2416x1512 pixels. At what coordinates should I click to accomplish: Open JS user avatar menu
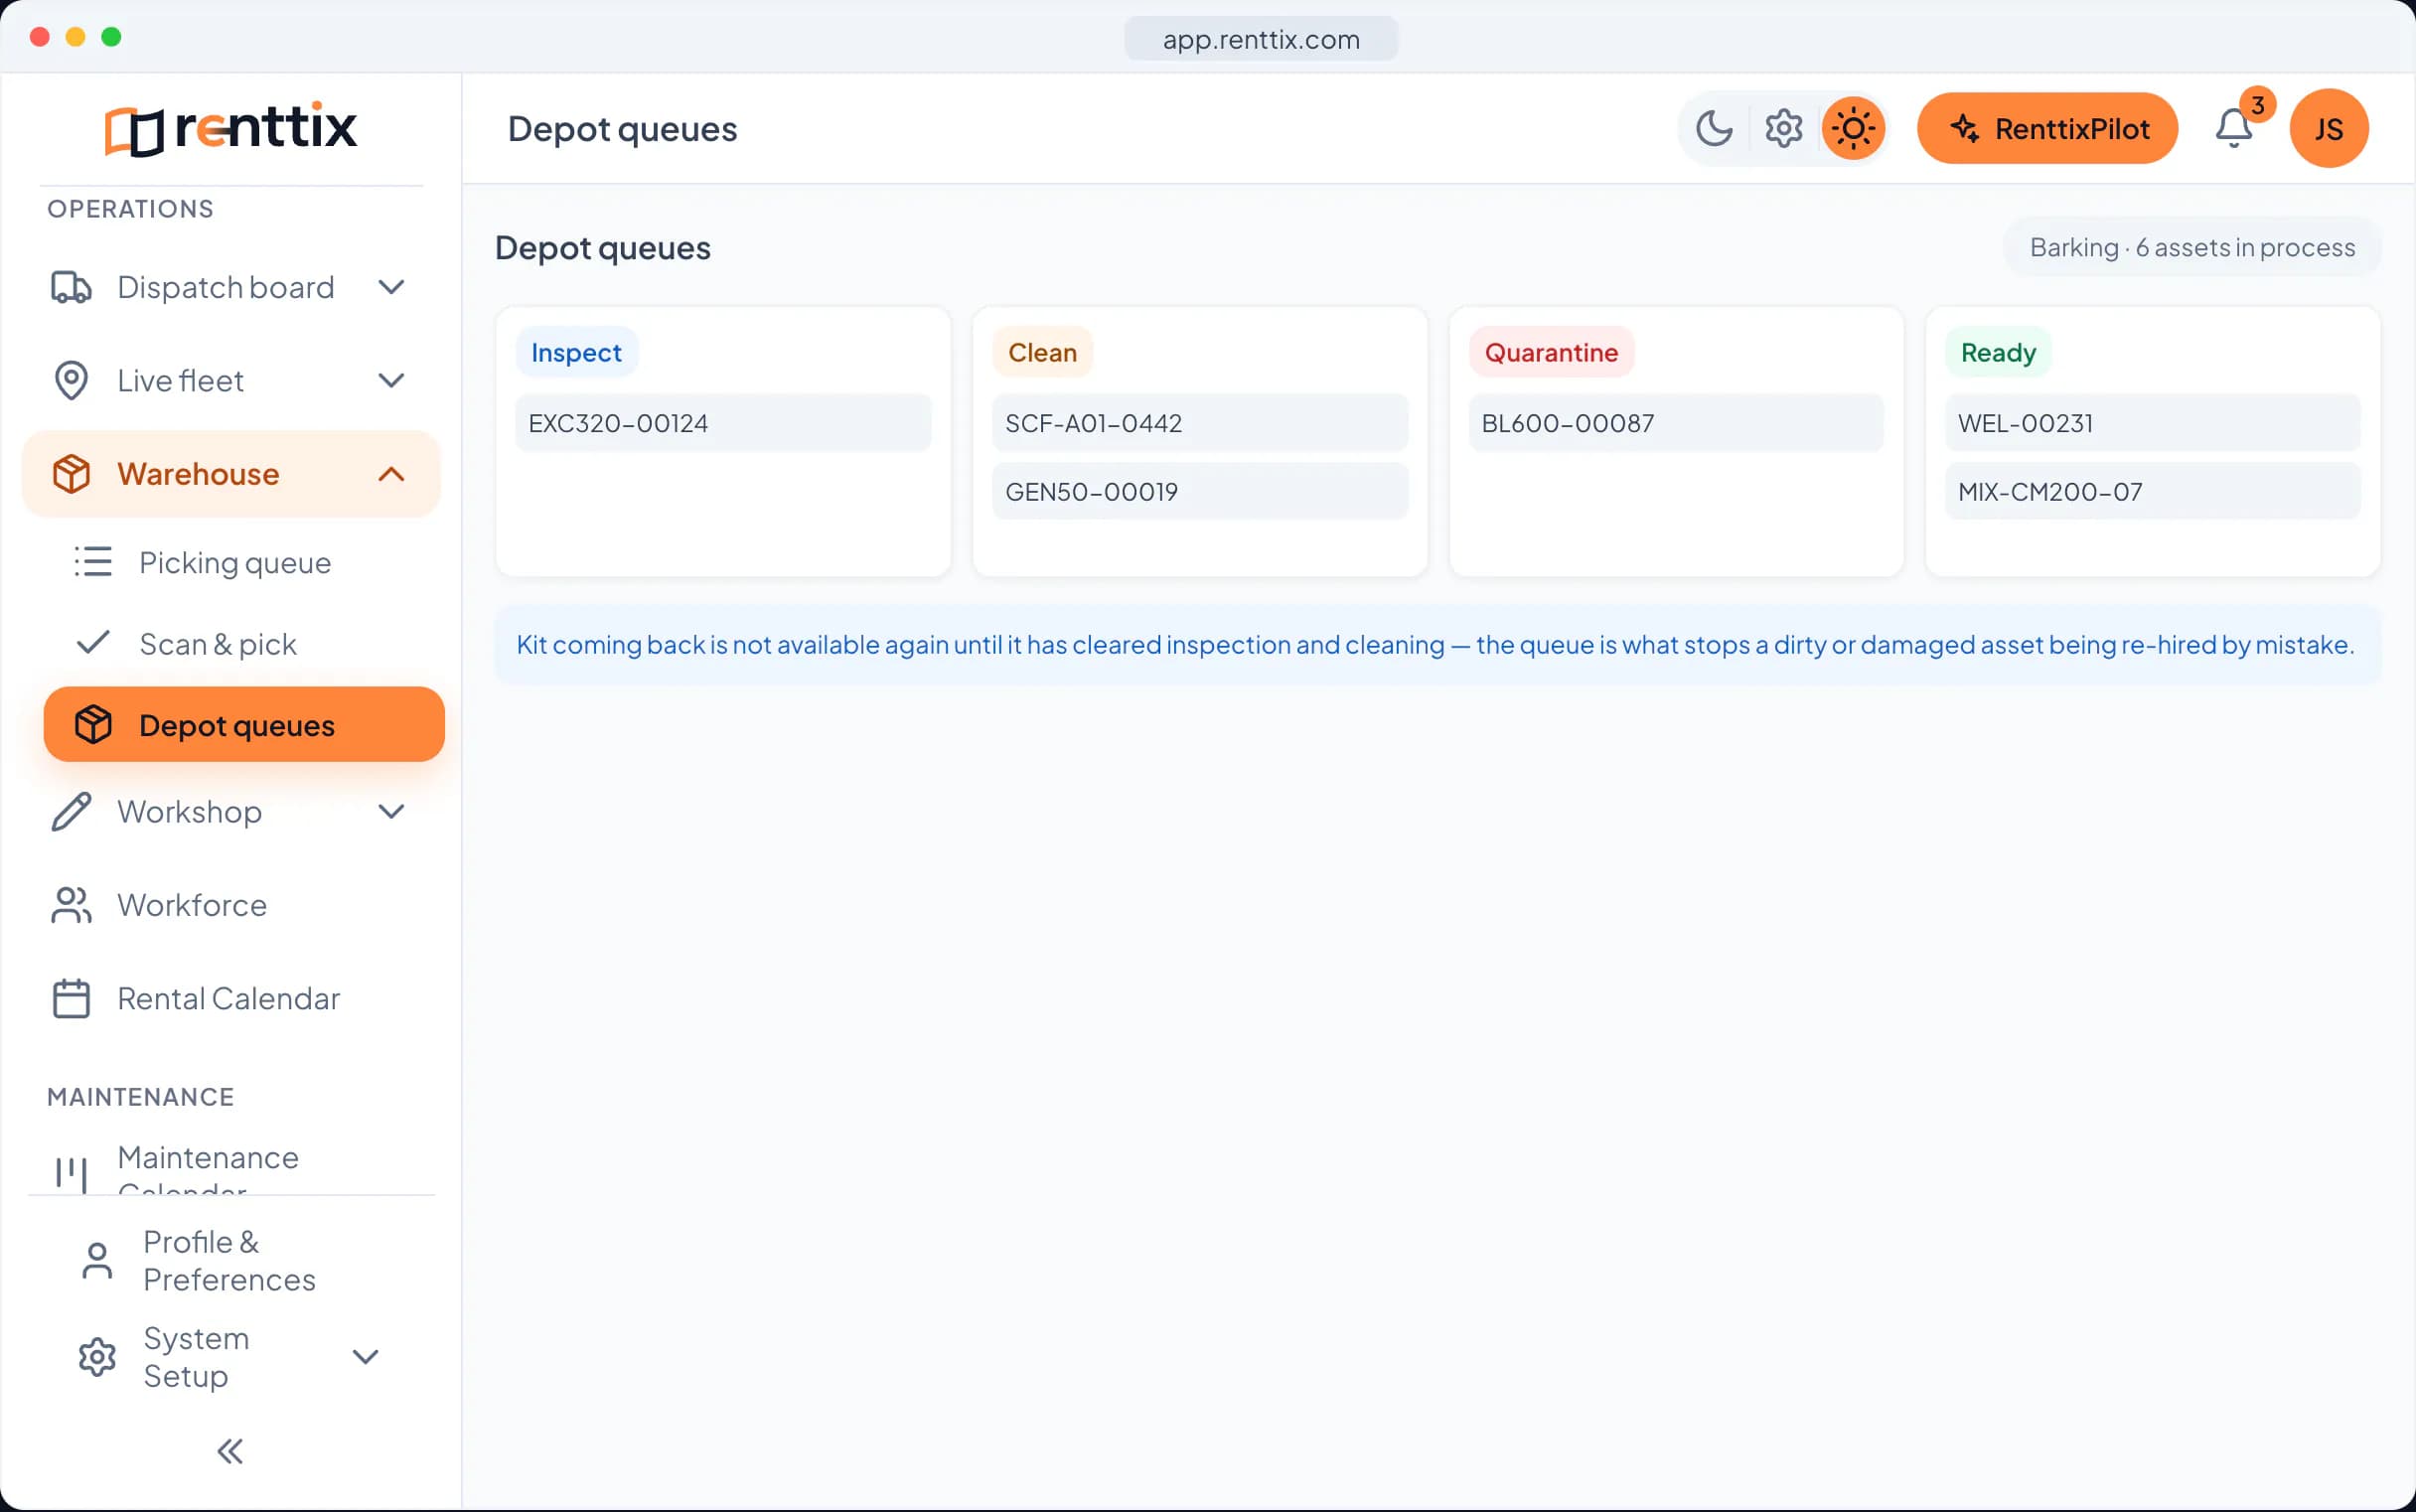2328,129
